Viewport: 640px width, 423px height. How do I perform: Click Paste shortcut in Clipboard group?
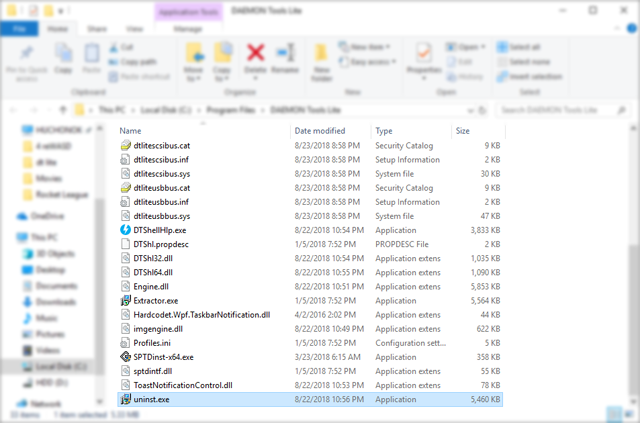[139, 76]
